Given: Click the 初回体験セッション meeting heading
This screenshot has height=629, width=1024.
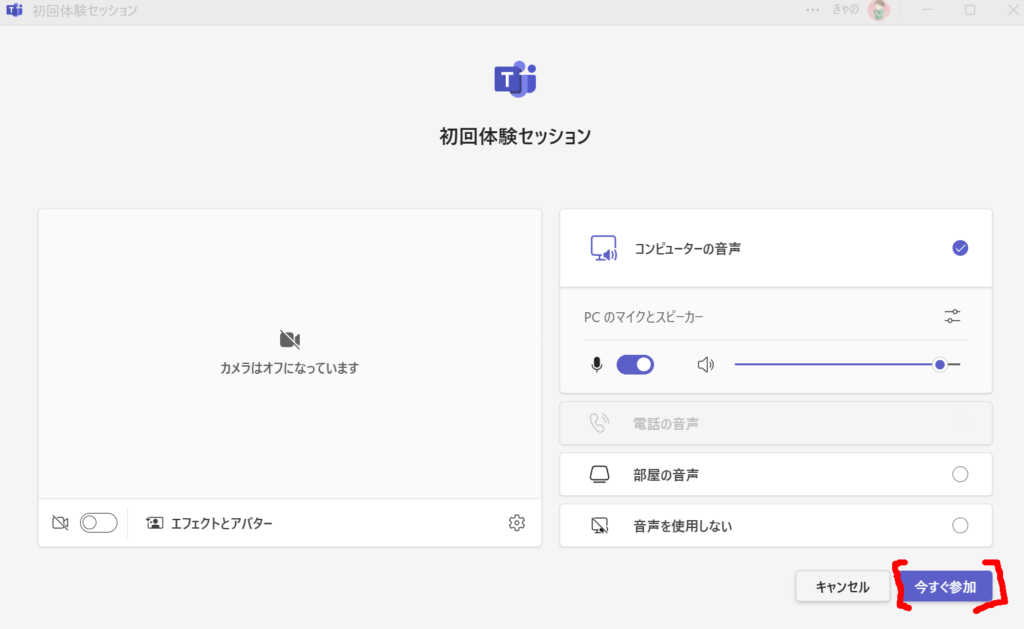Looking at the screenshot, I should [515, 136].
